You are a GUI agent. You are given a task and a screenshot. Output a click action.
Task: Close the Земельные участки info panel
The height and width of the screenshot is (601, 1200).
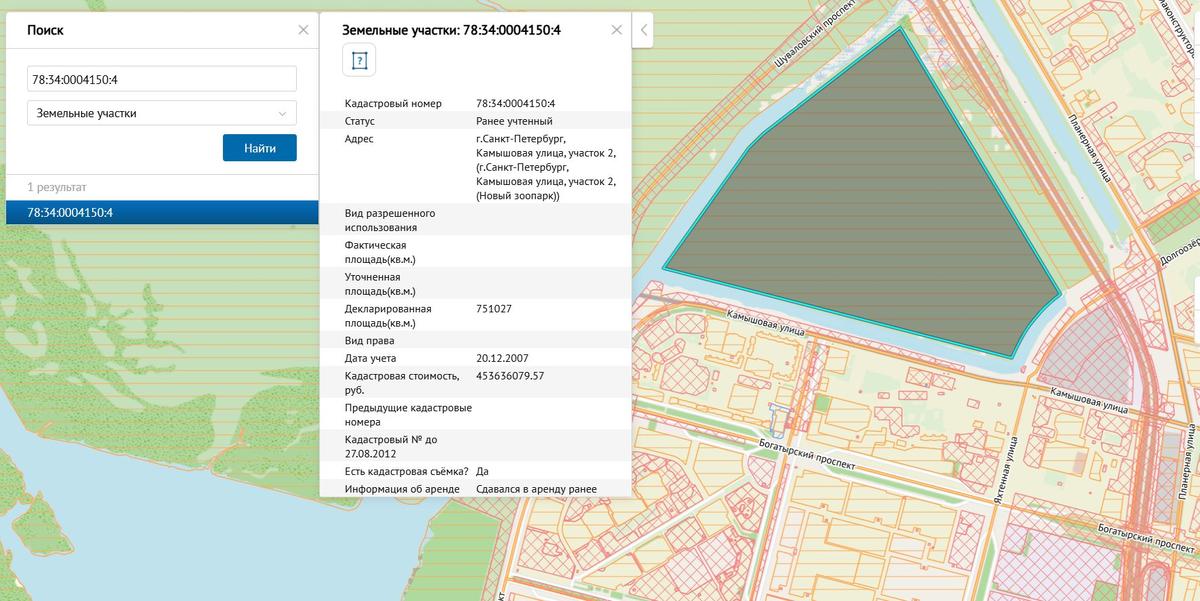617,30
